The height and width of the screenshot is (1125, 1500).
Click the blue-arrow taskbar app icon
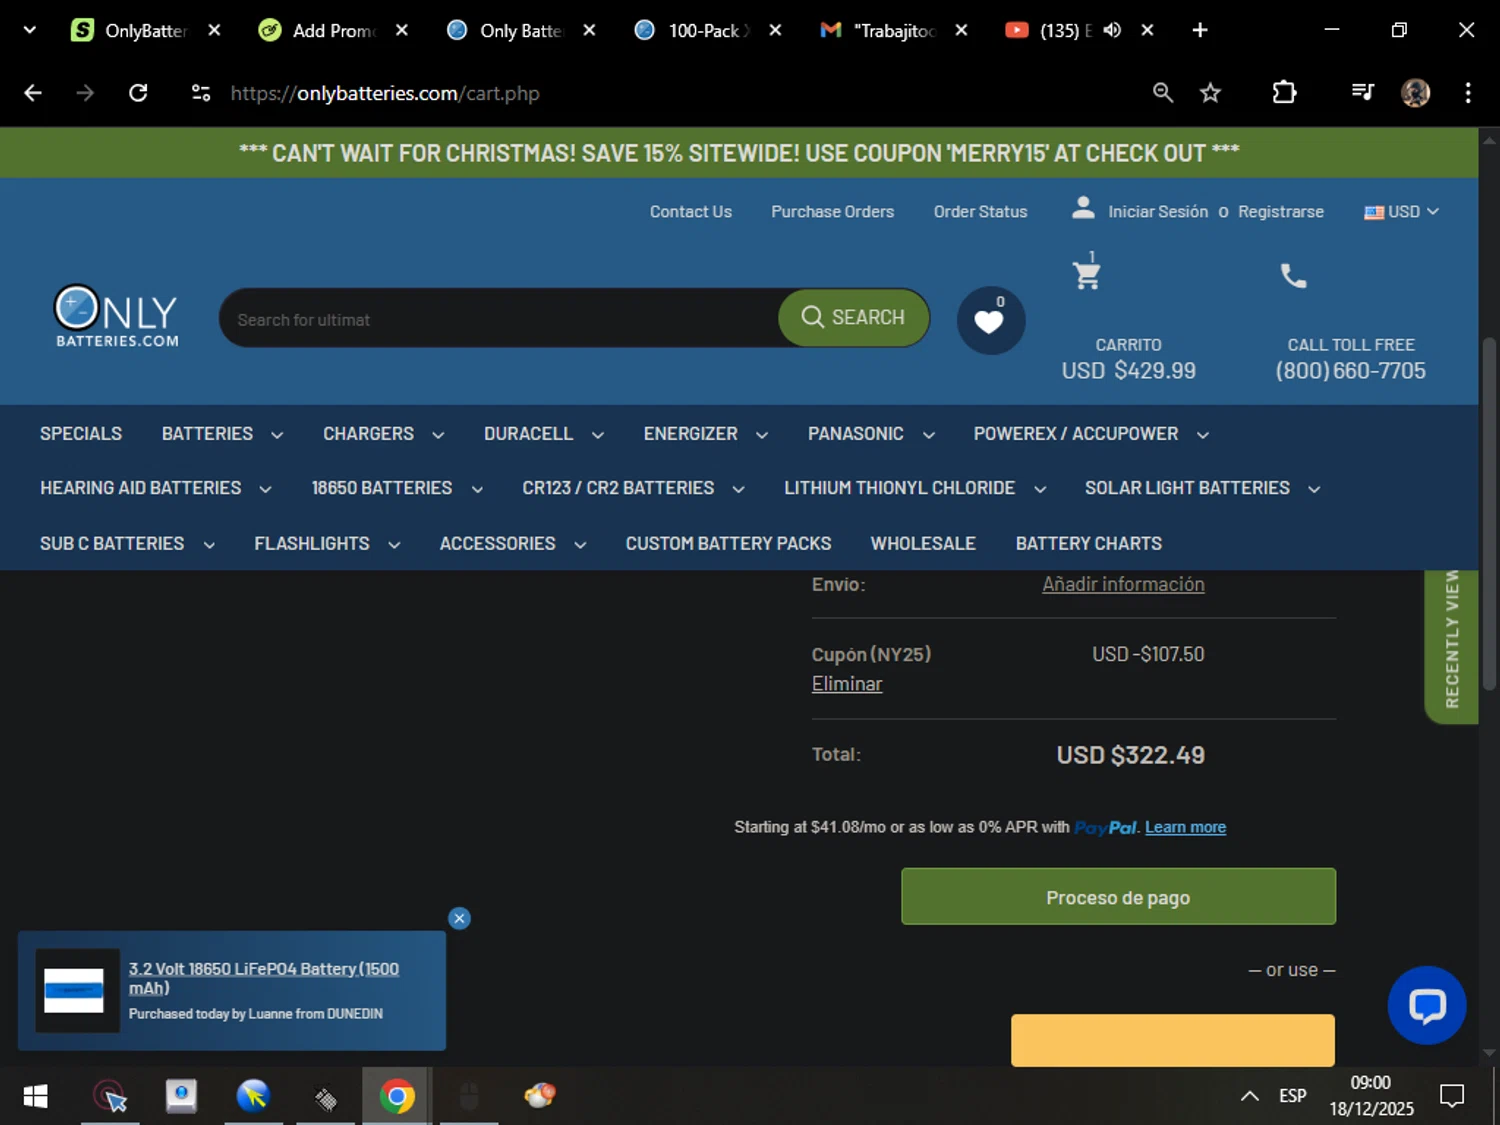point(253,1097)
